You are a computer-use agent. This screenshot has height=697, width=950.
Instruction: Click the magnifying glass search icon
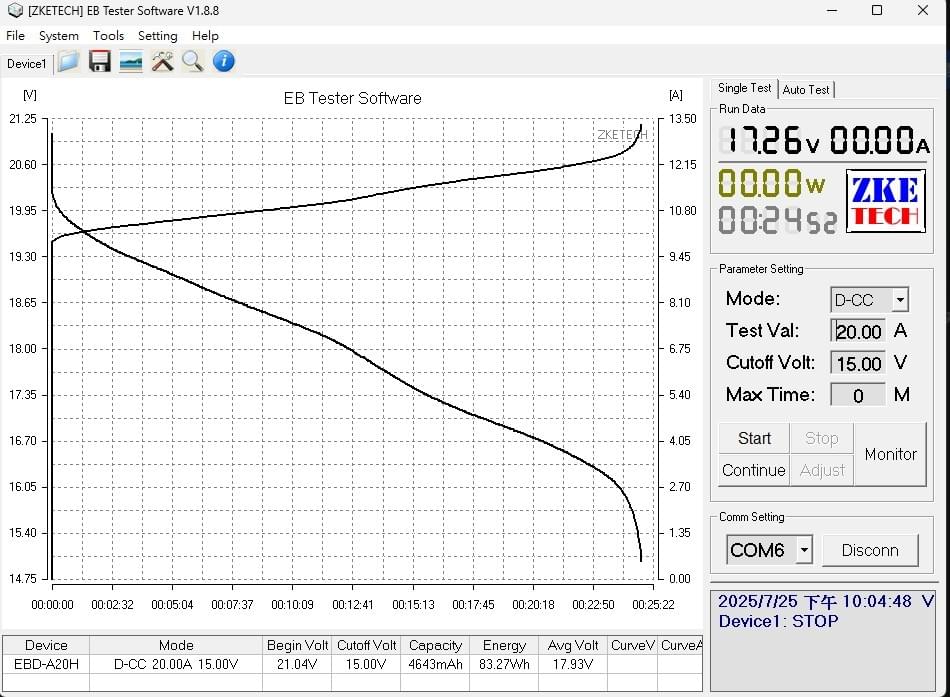point(193,62)
